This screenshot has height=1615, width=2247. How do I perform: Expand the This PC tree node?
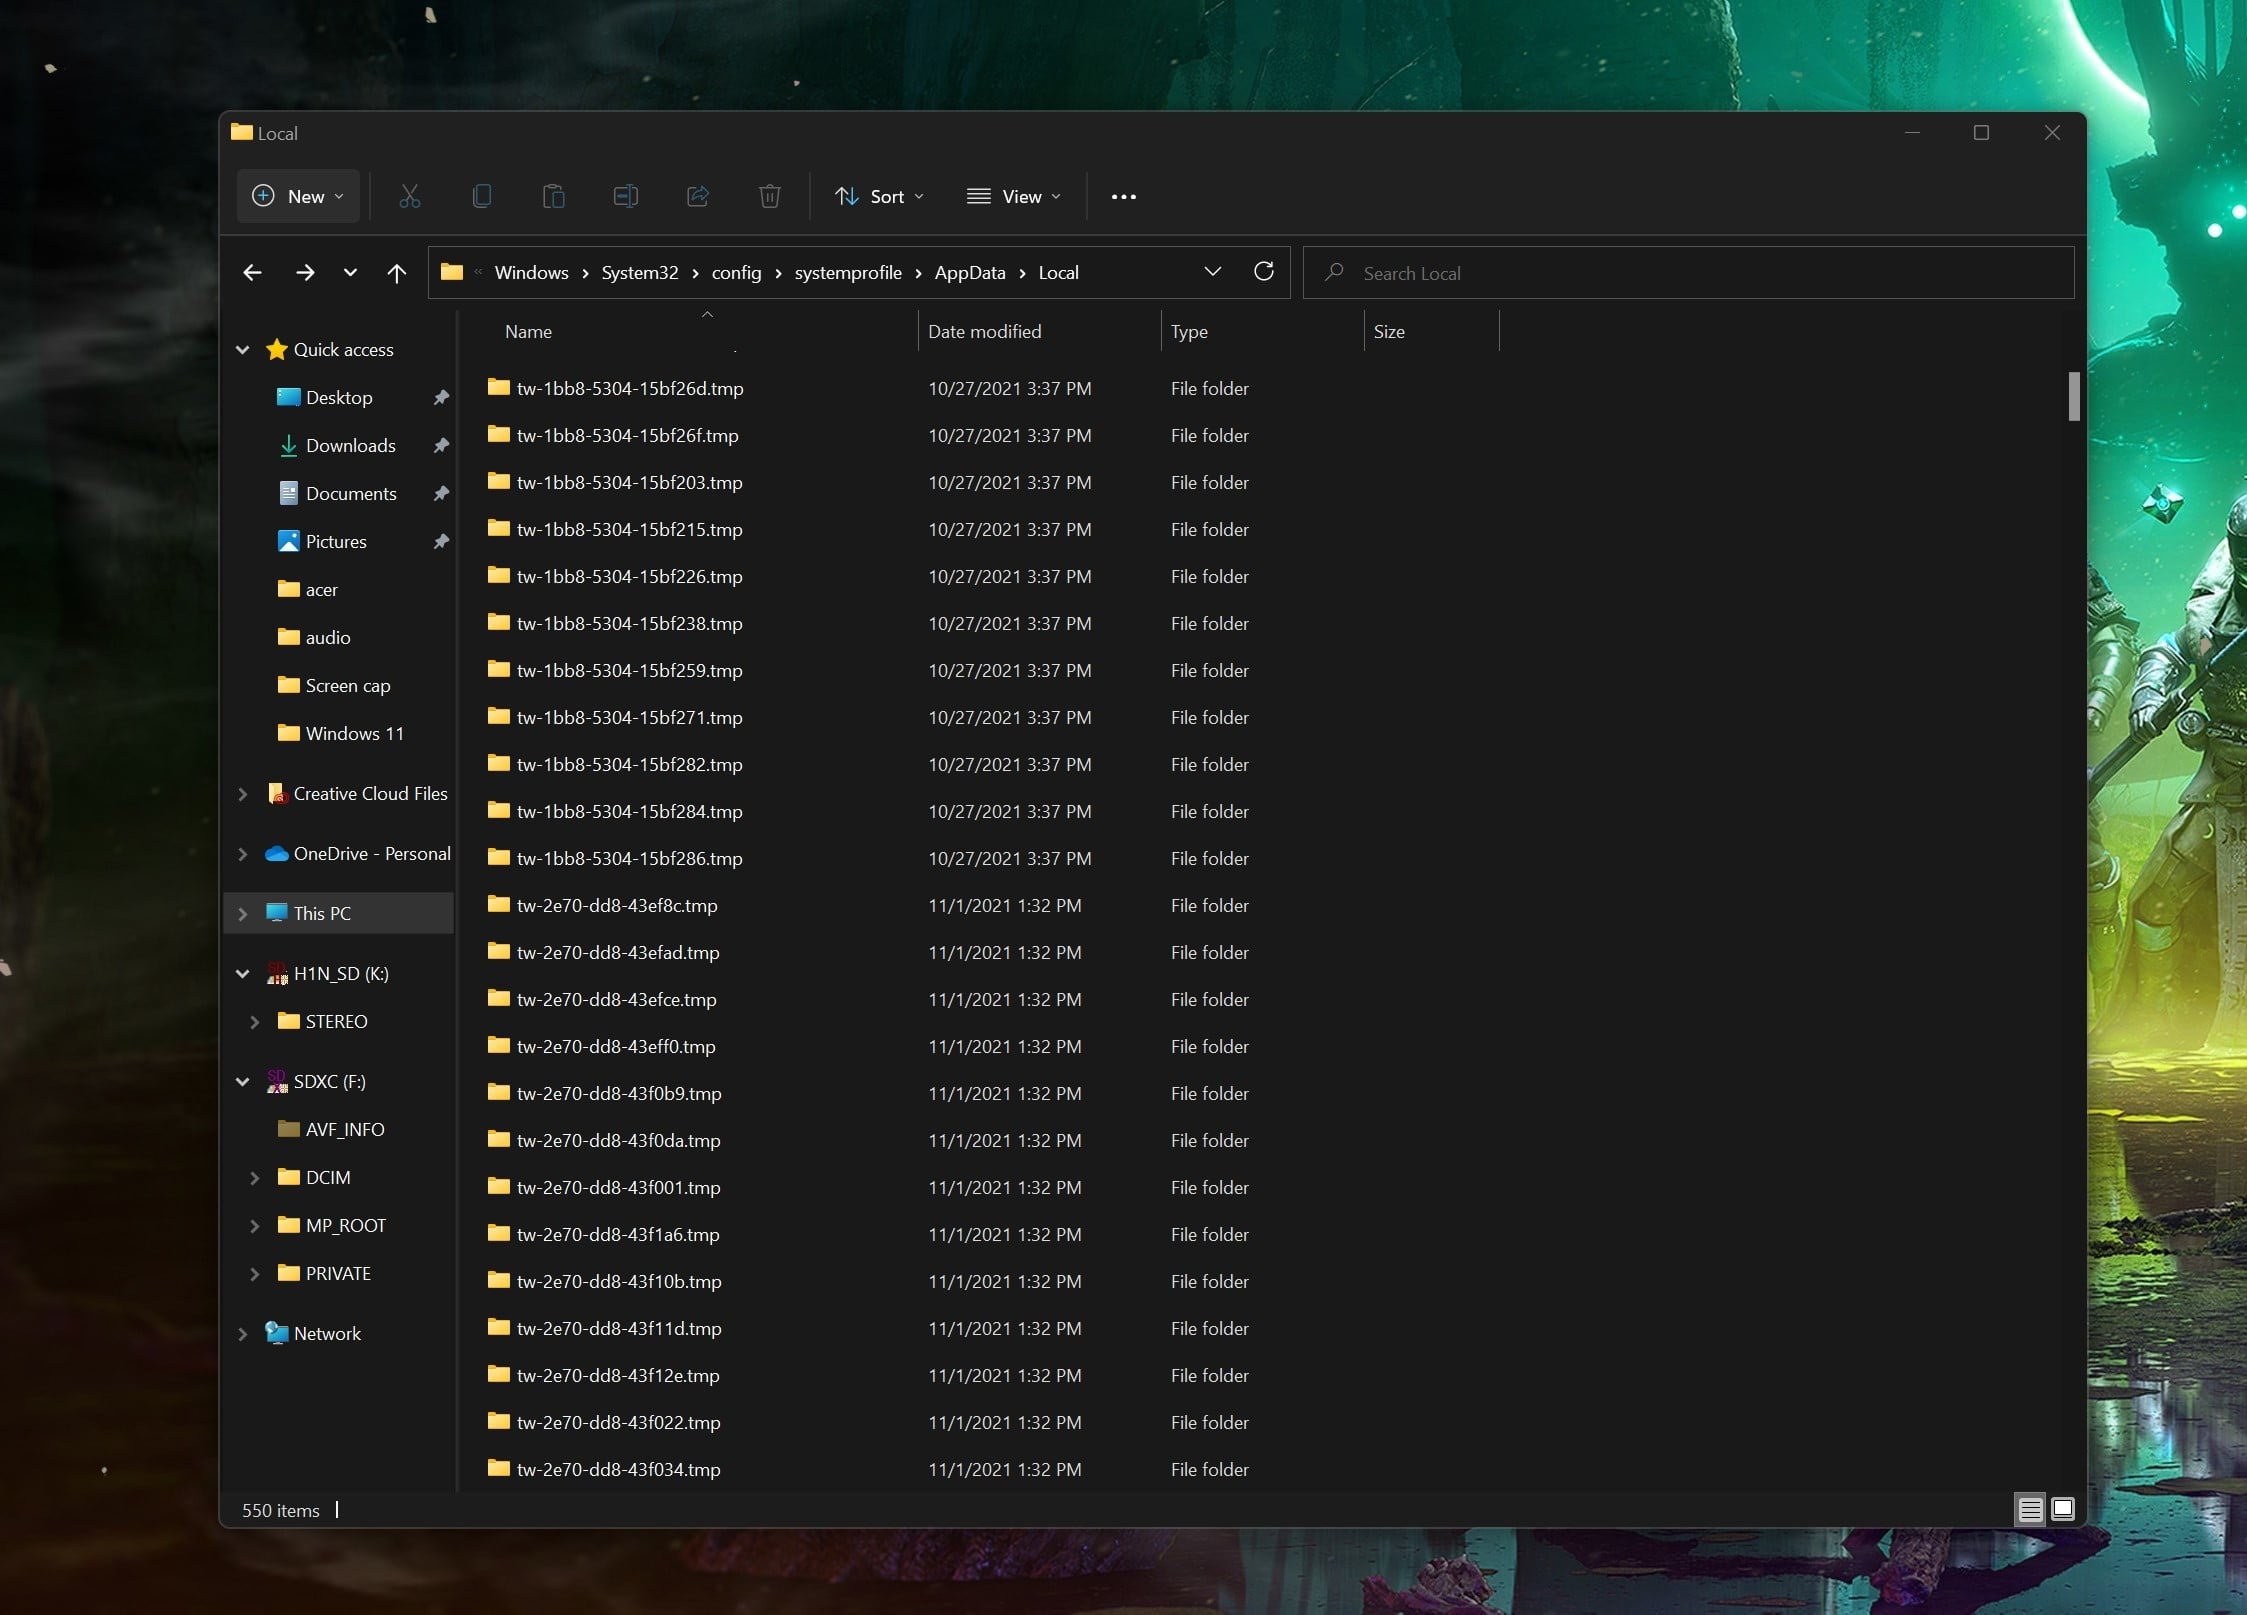243,914
